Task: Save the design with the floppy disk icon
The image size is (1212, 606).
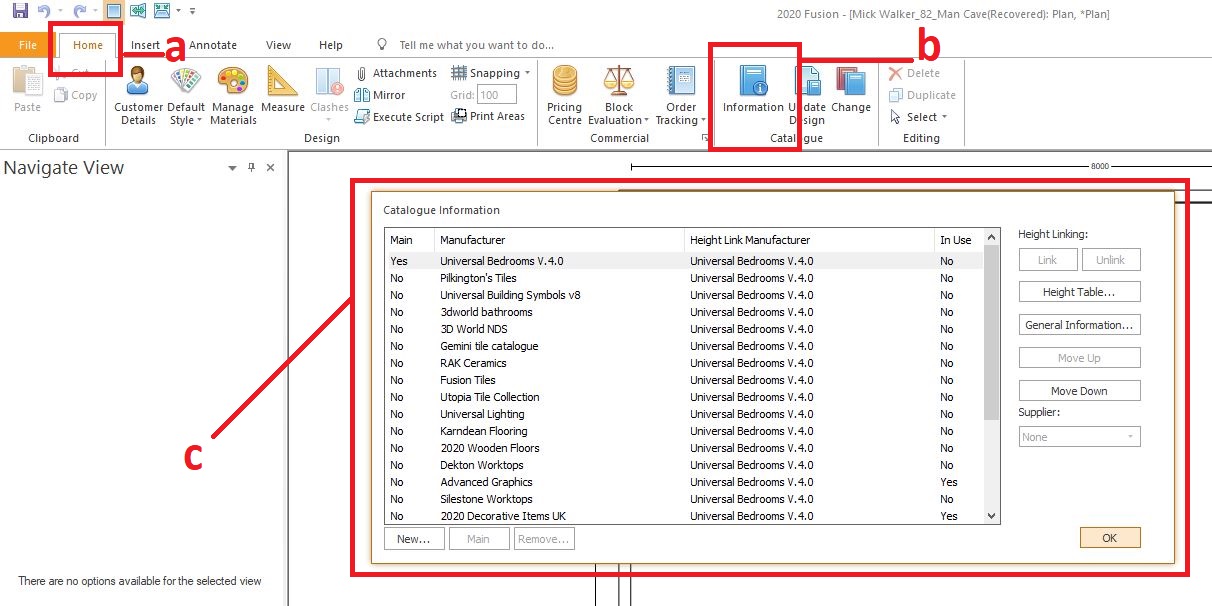Action: [20, 10]
